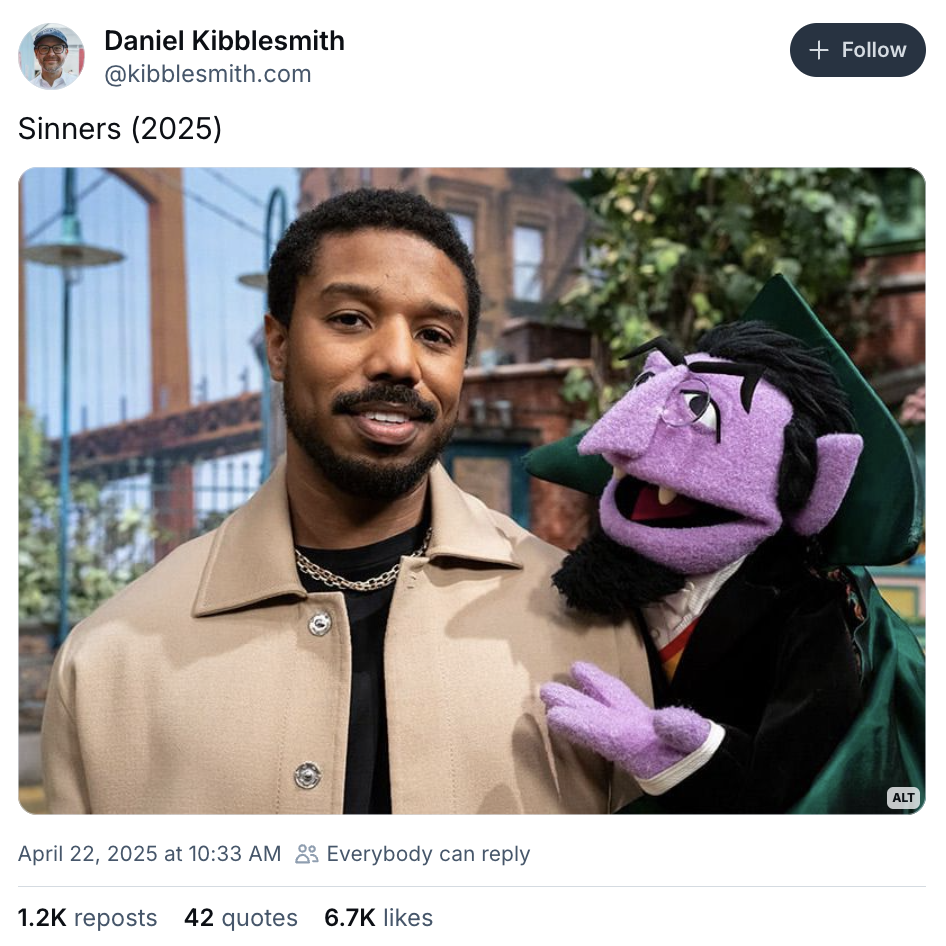Open the ALT text badge on image
This screenshot has height=946, width=946.
[x=903, y=798]
